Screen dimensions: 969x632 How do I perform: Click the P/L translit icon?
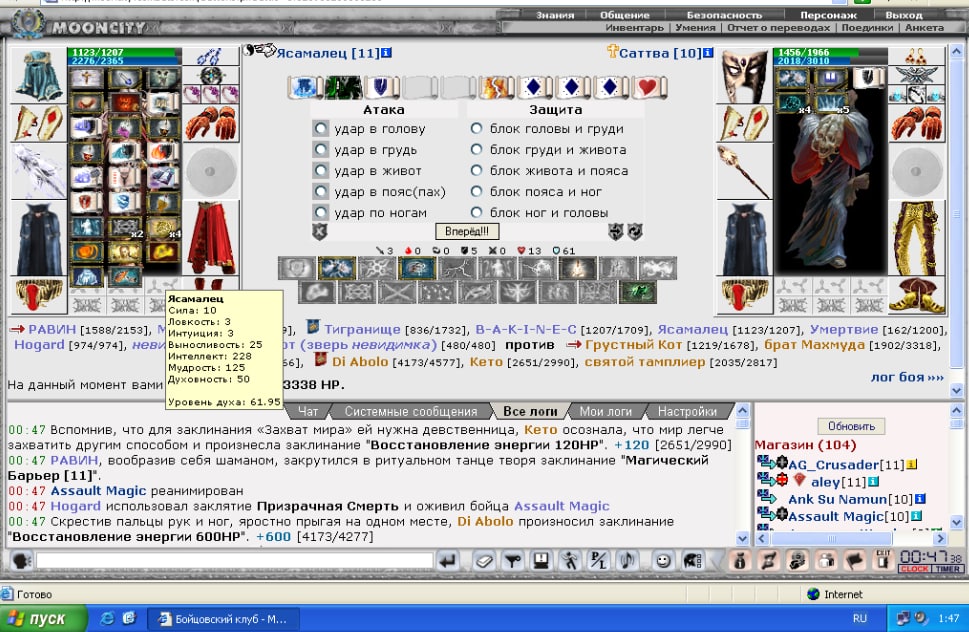[599, 561]
